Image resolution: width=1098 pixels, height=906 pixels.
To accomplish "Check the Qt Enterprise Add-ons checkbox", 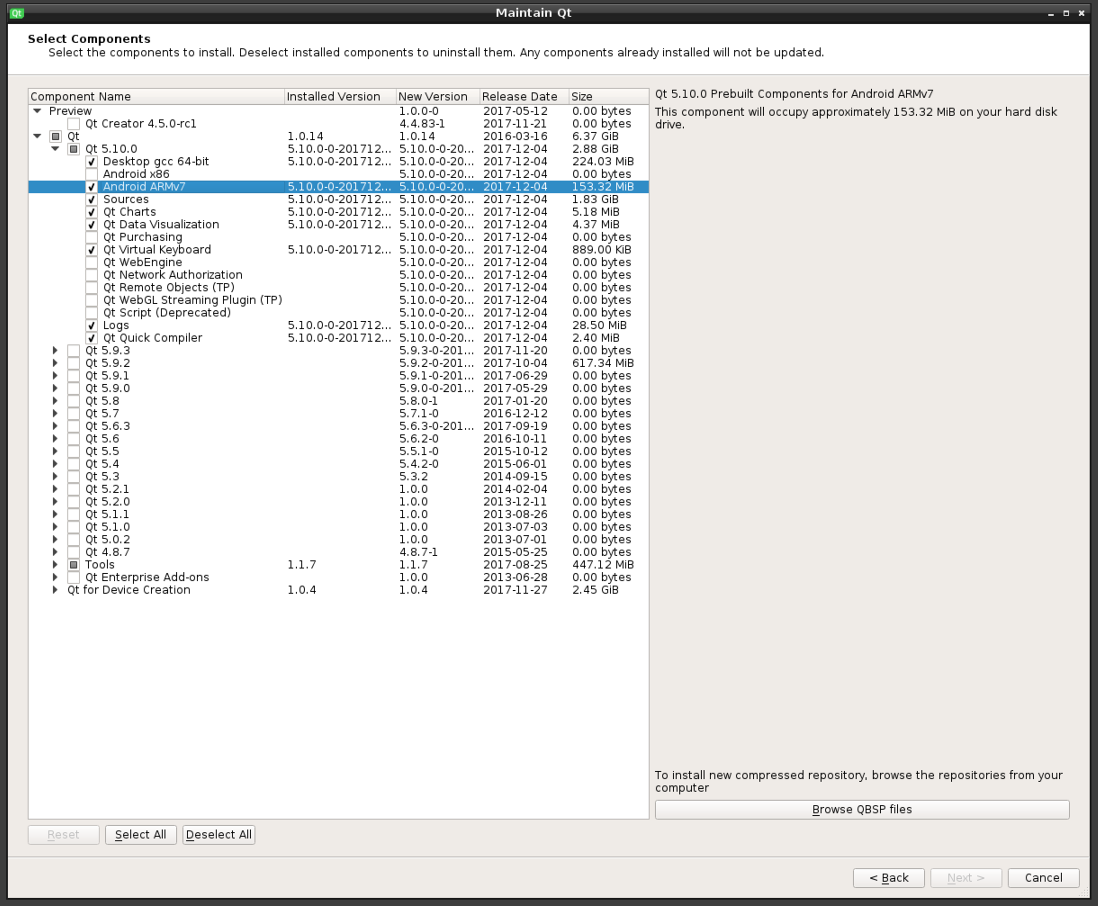I will (x=74, y=578).
